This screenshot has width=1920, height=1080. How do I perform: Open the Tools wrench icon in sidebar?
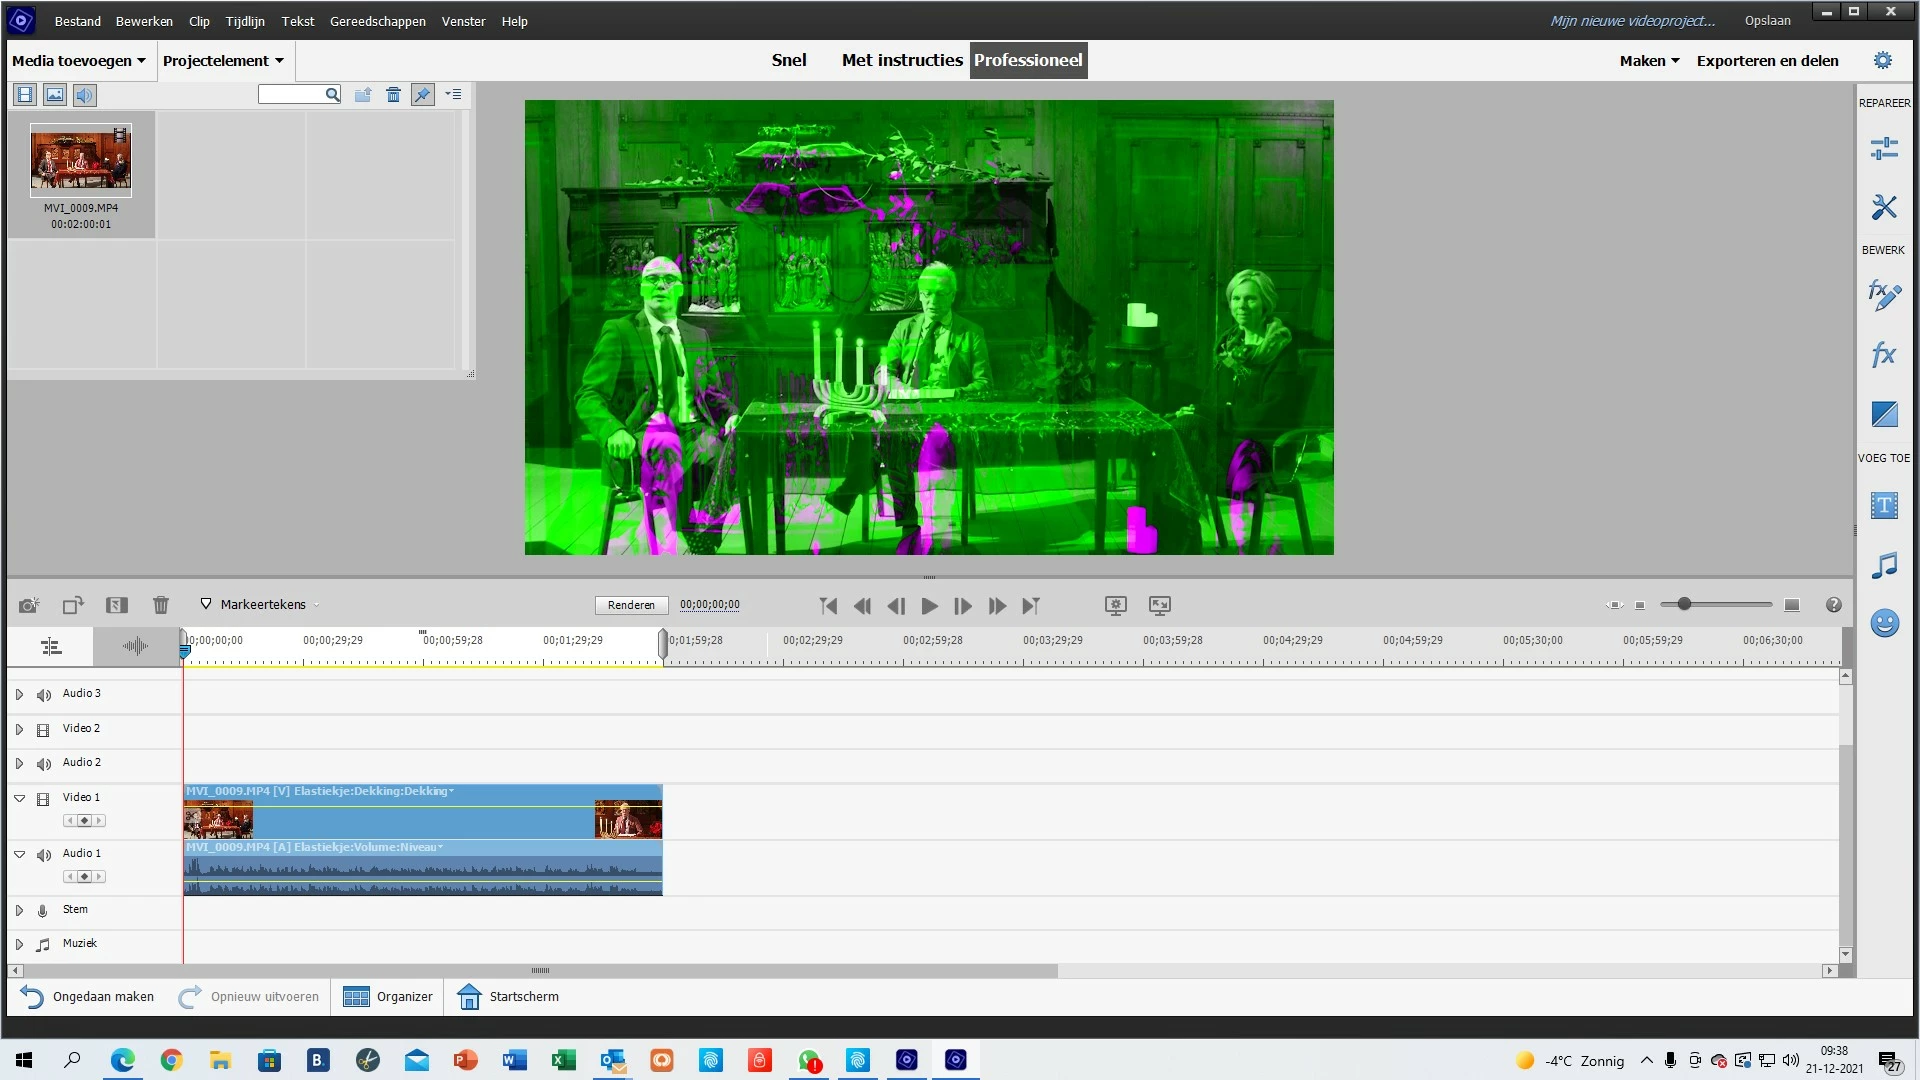click(1884, 207)
